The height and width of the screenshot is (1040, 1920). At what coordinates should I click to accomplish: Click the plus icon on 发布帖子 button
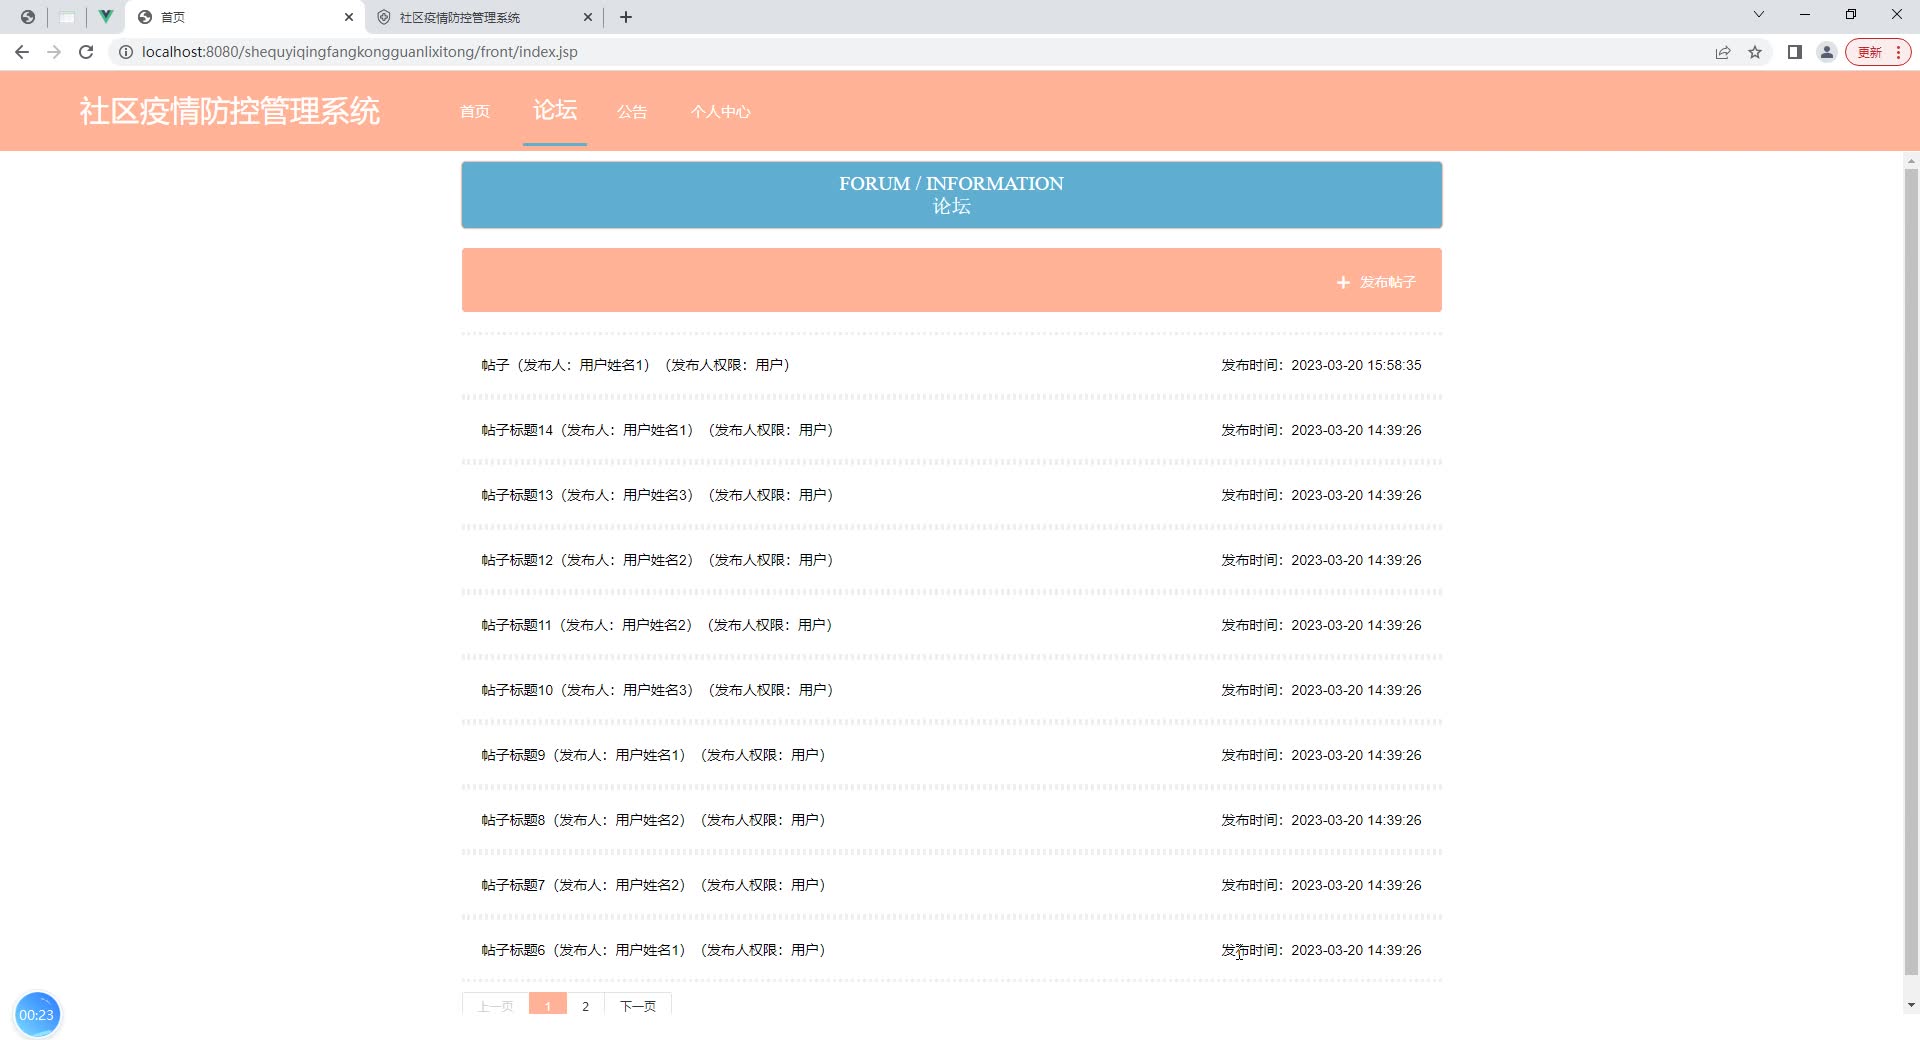[x=1342, y=283]
